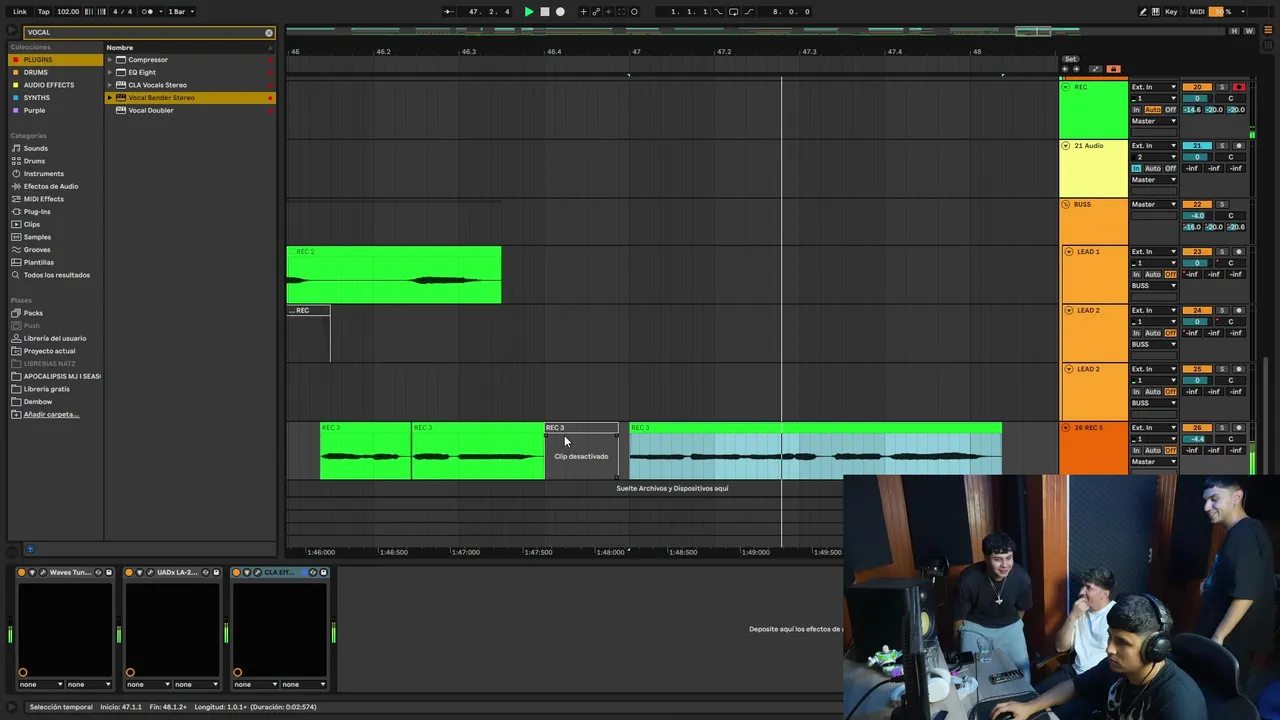Toggle the Follow playback icon

tap(449, 12)
